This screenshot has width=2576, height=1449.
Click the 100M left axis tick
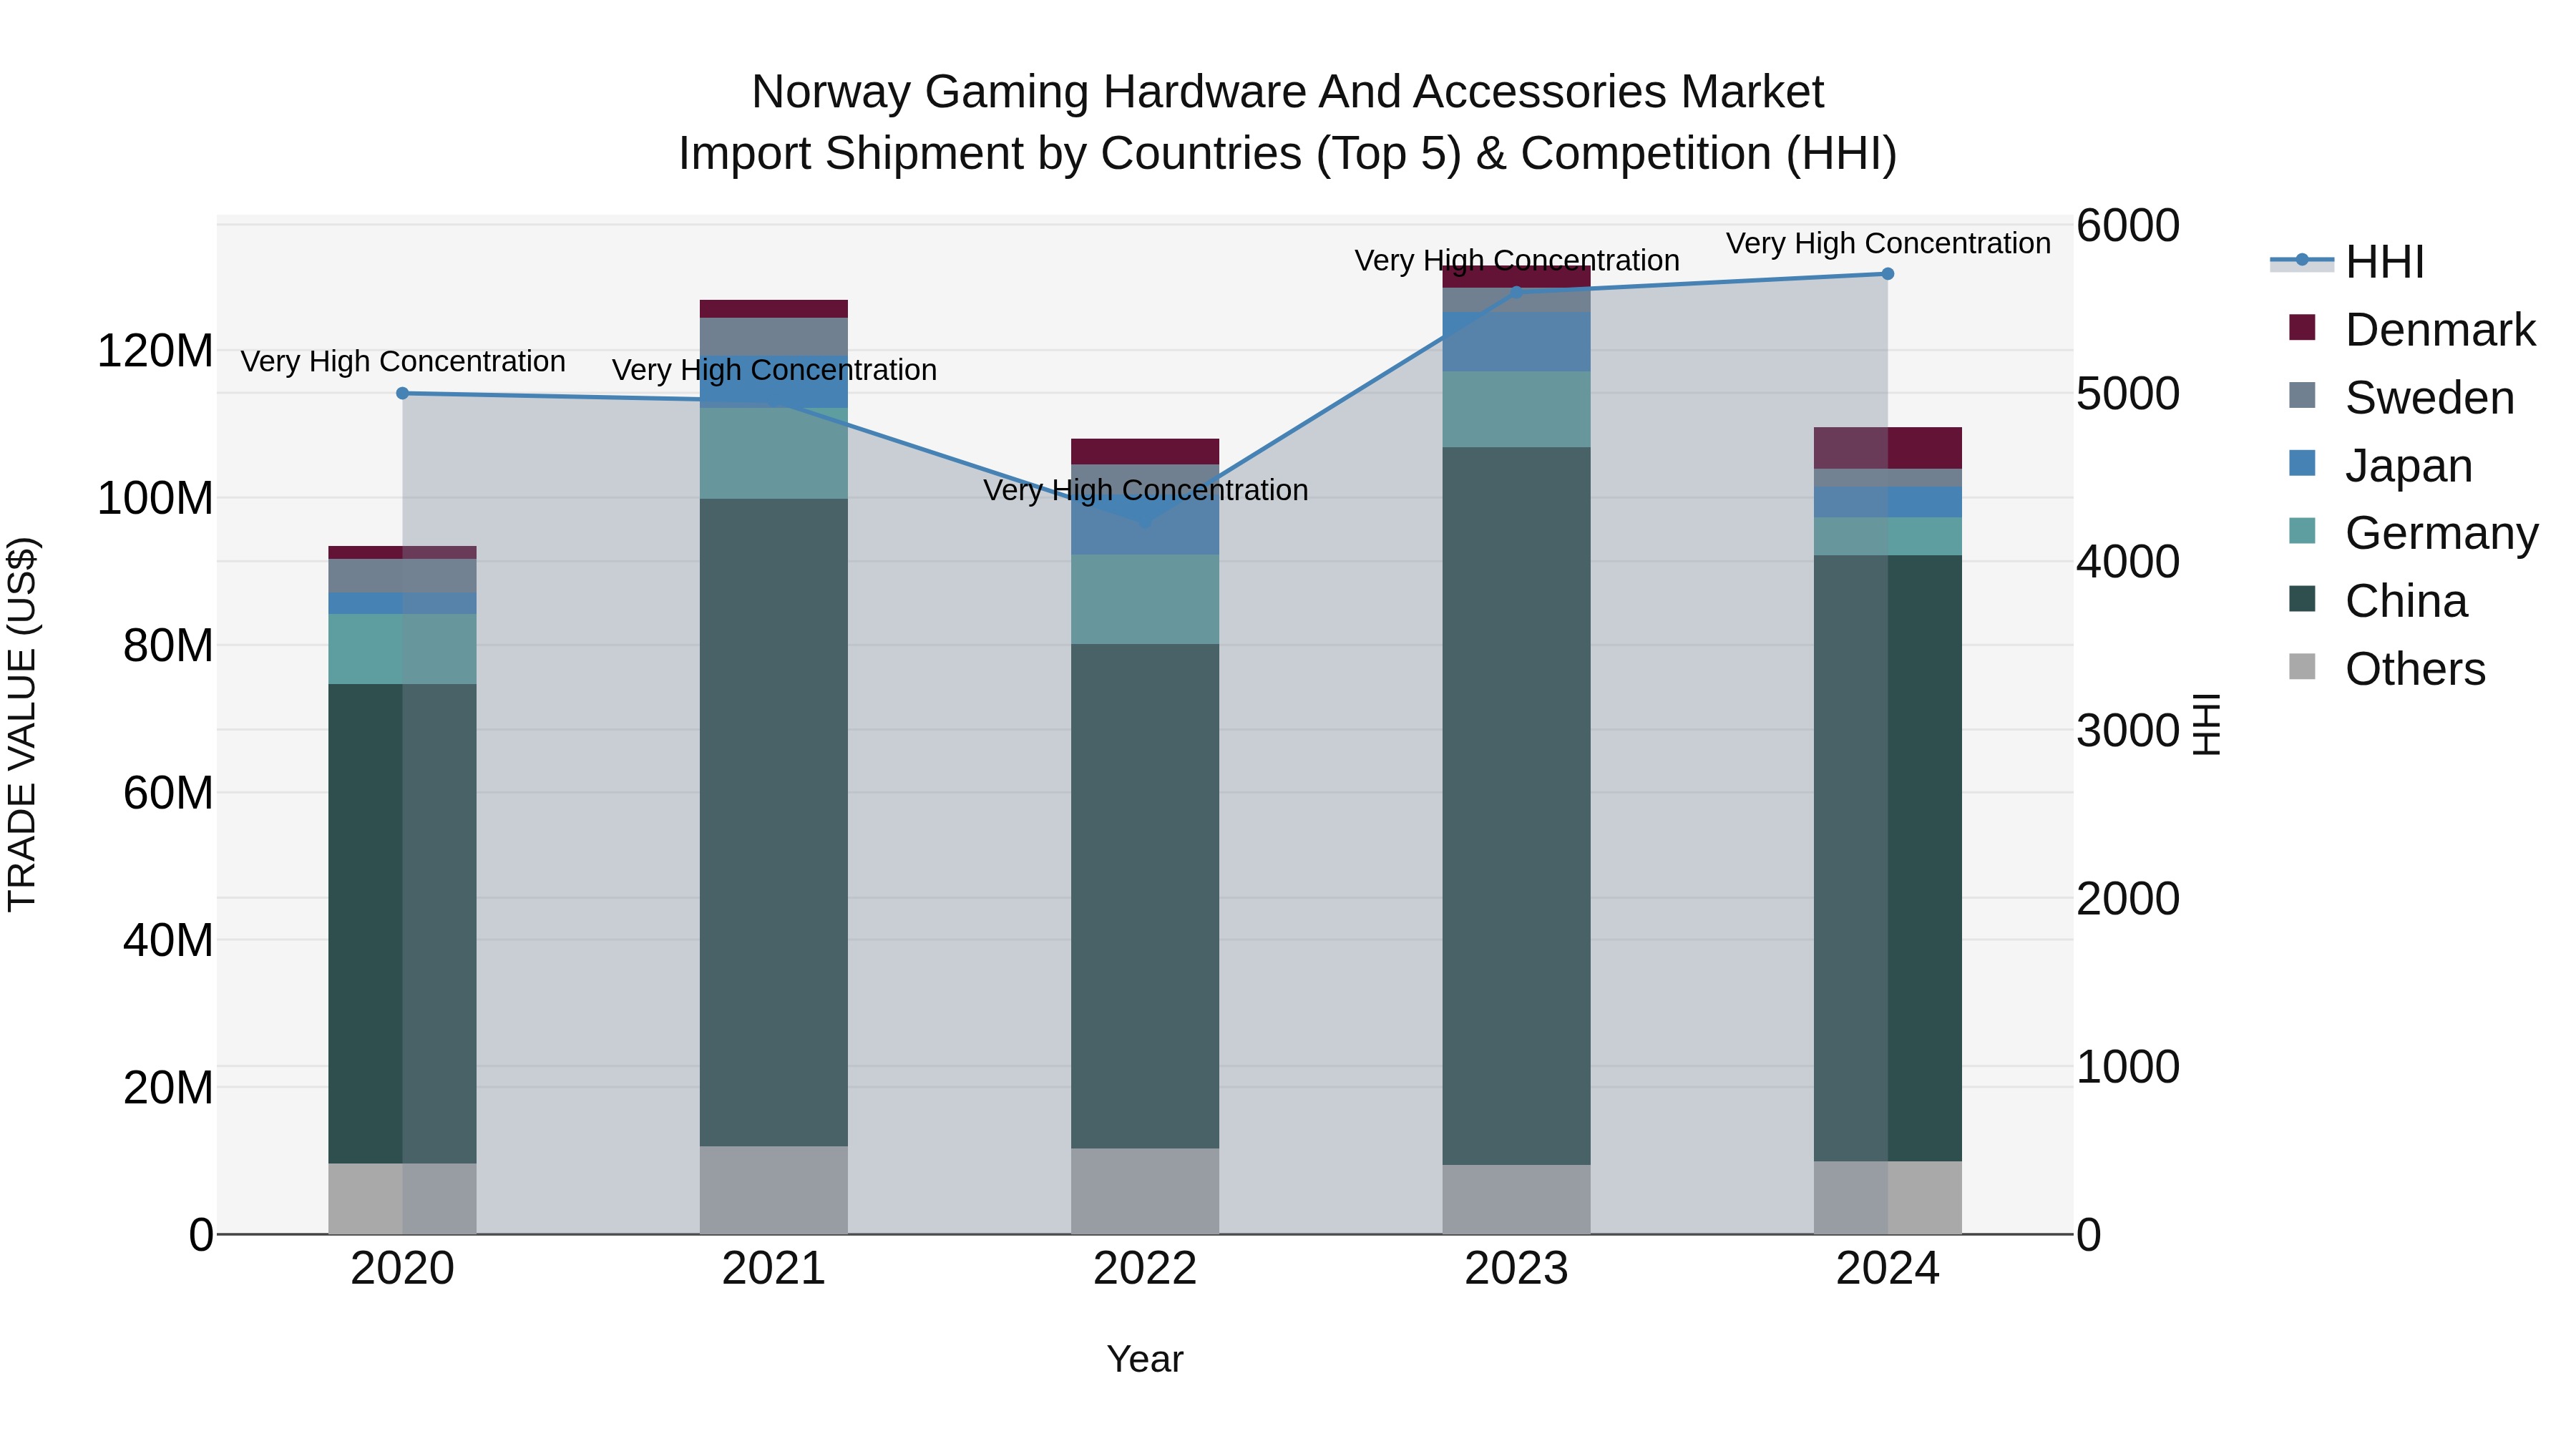(155, 498)
